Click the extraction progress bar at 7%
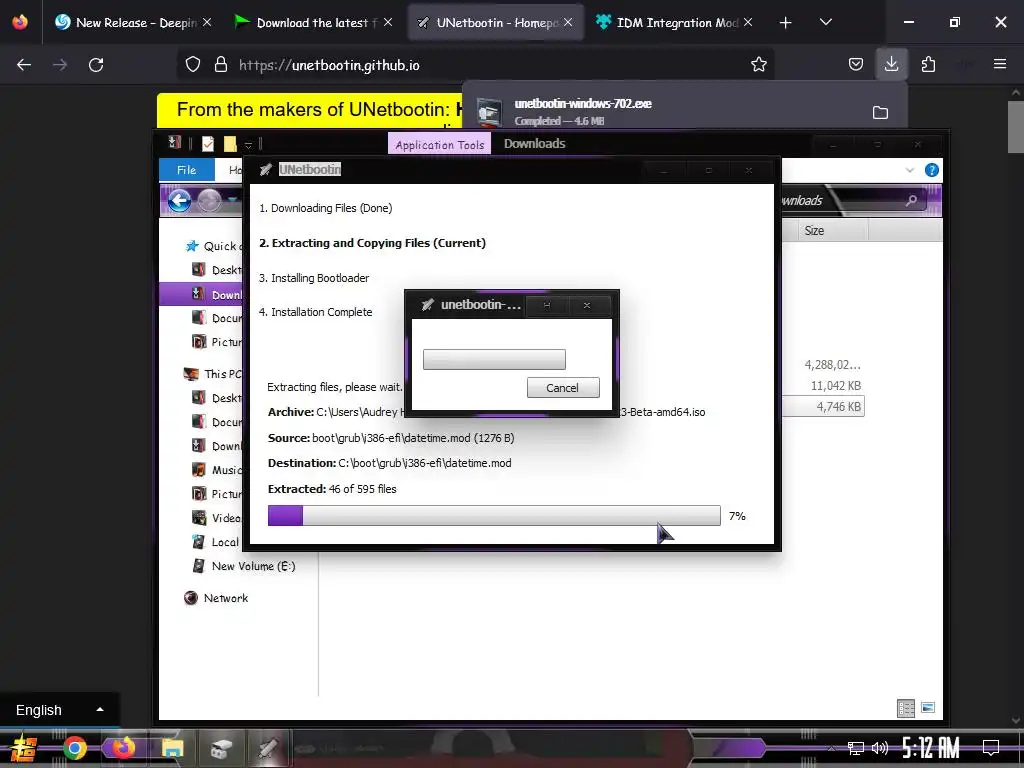The height and width of the screenshot is (768, 1024). coord(494,515)
